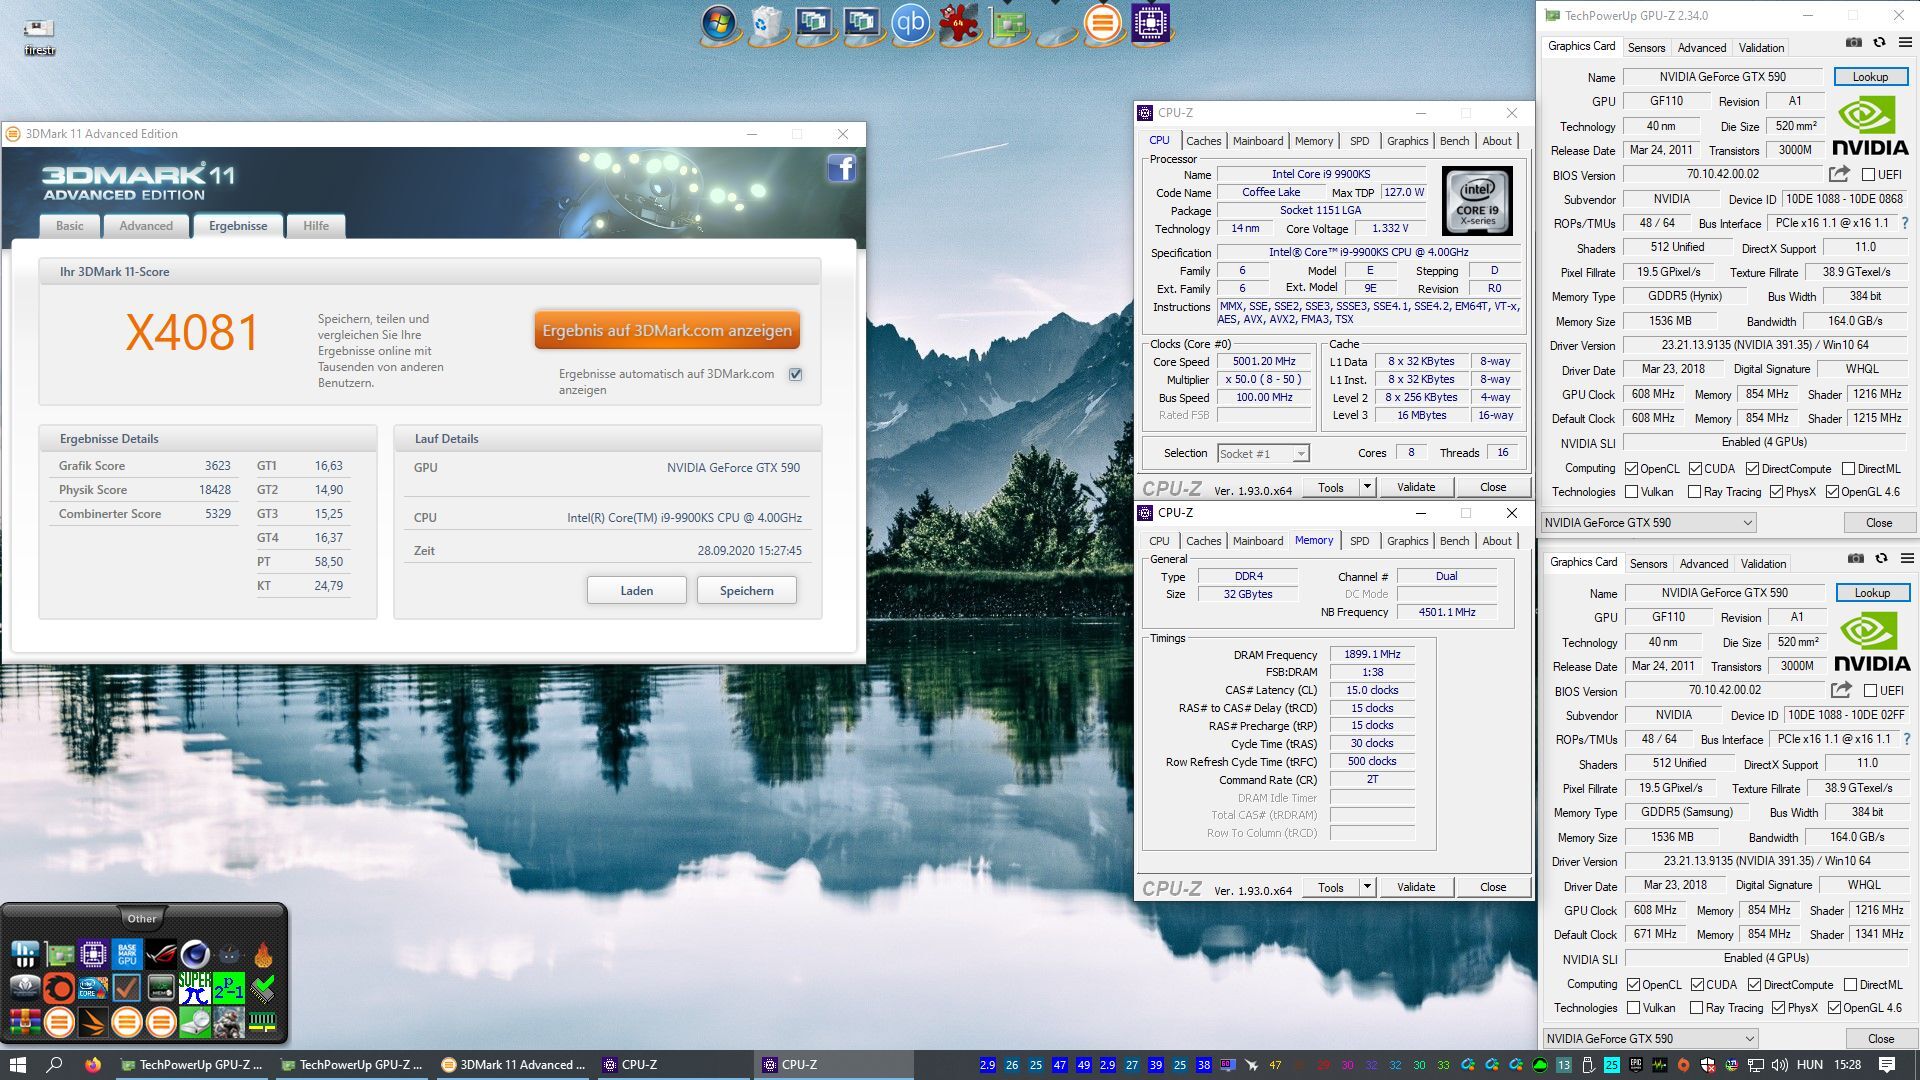Click the firestr desktop shortcut
The width and height of the screenshot is (1920, 1080).
click(39, 36)
